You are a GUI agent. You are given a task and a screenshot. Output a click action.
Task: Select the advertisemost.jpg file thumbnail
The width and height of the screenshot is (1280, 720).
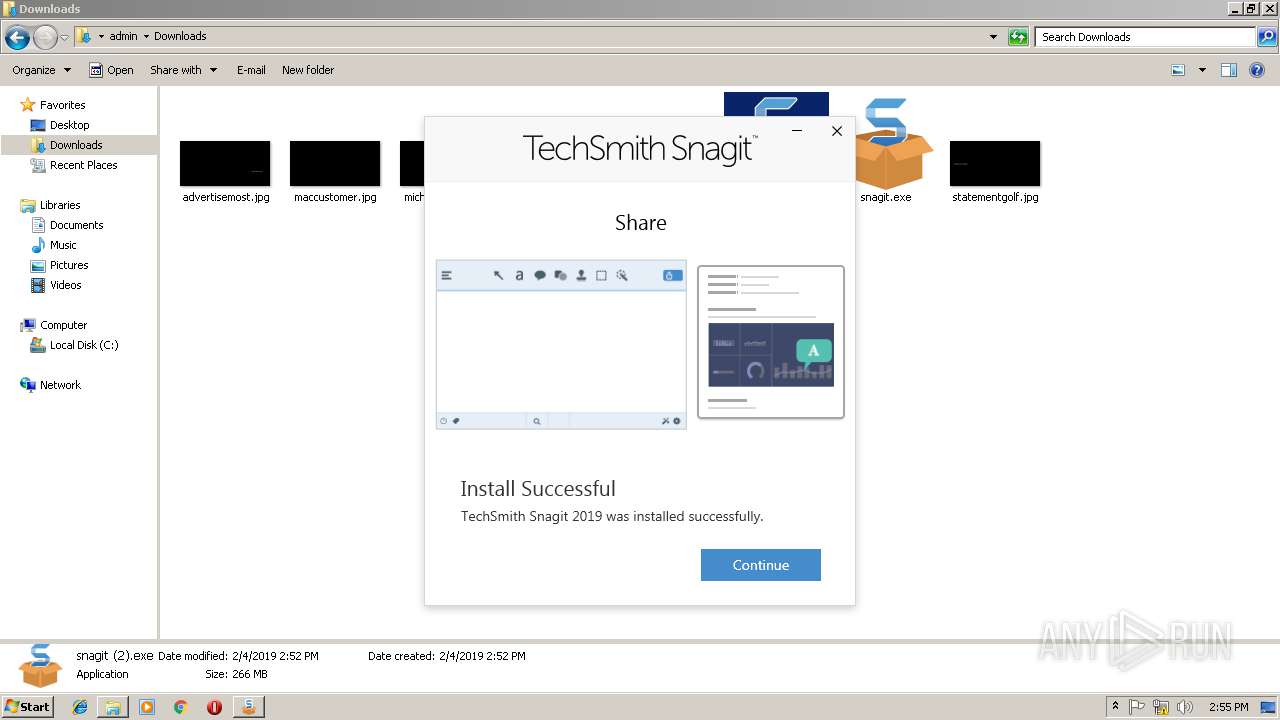(225, 163)
